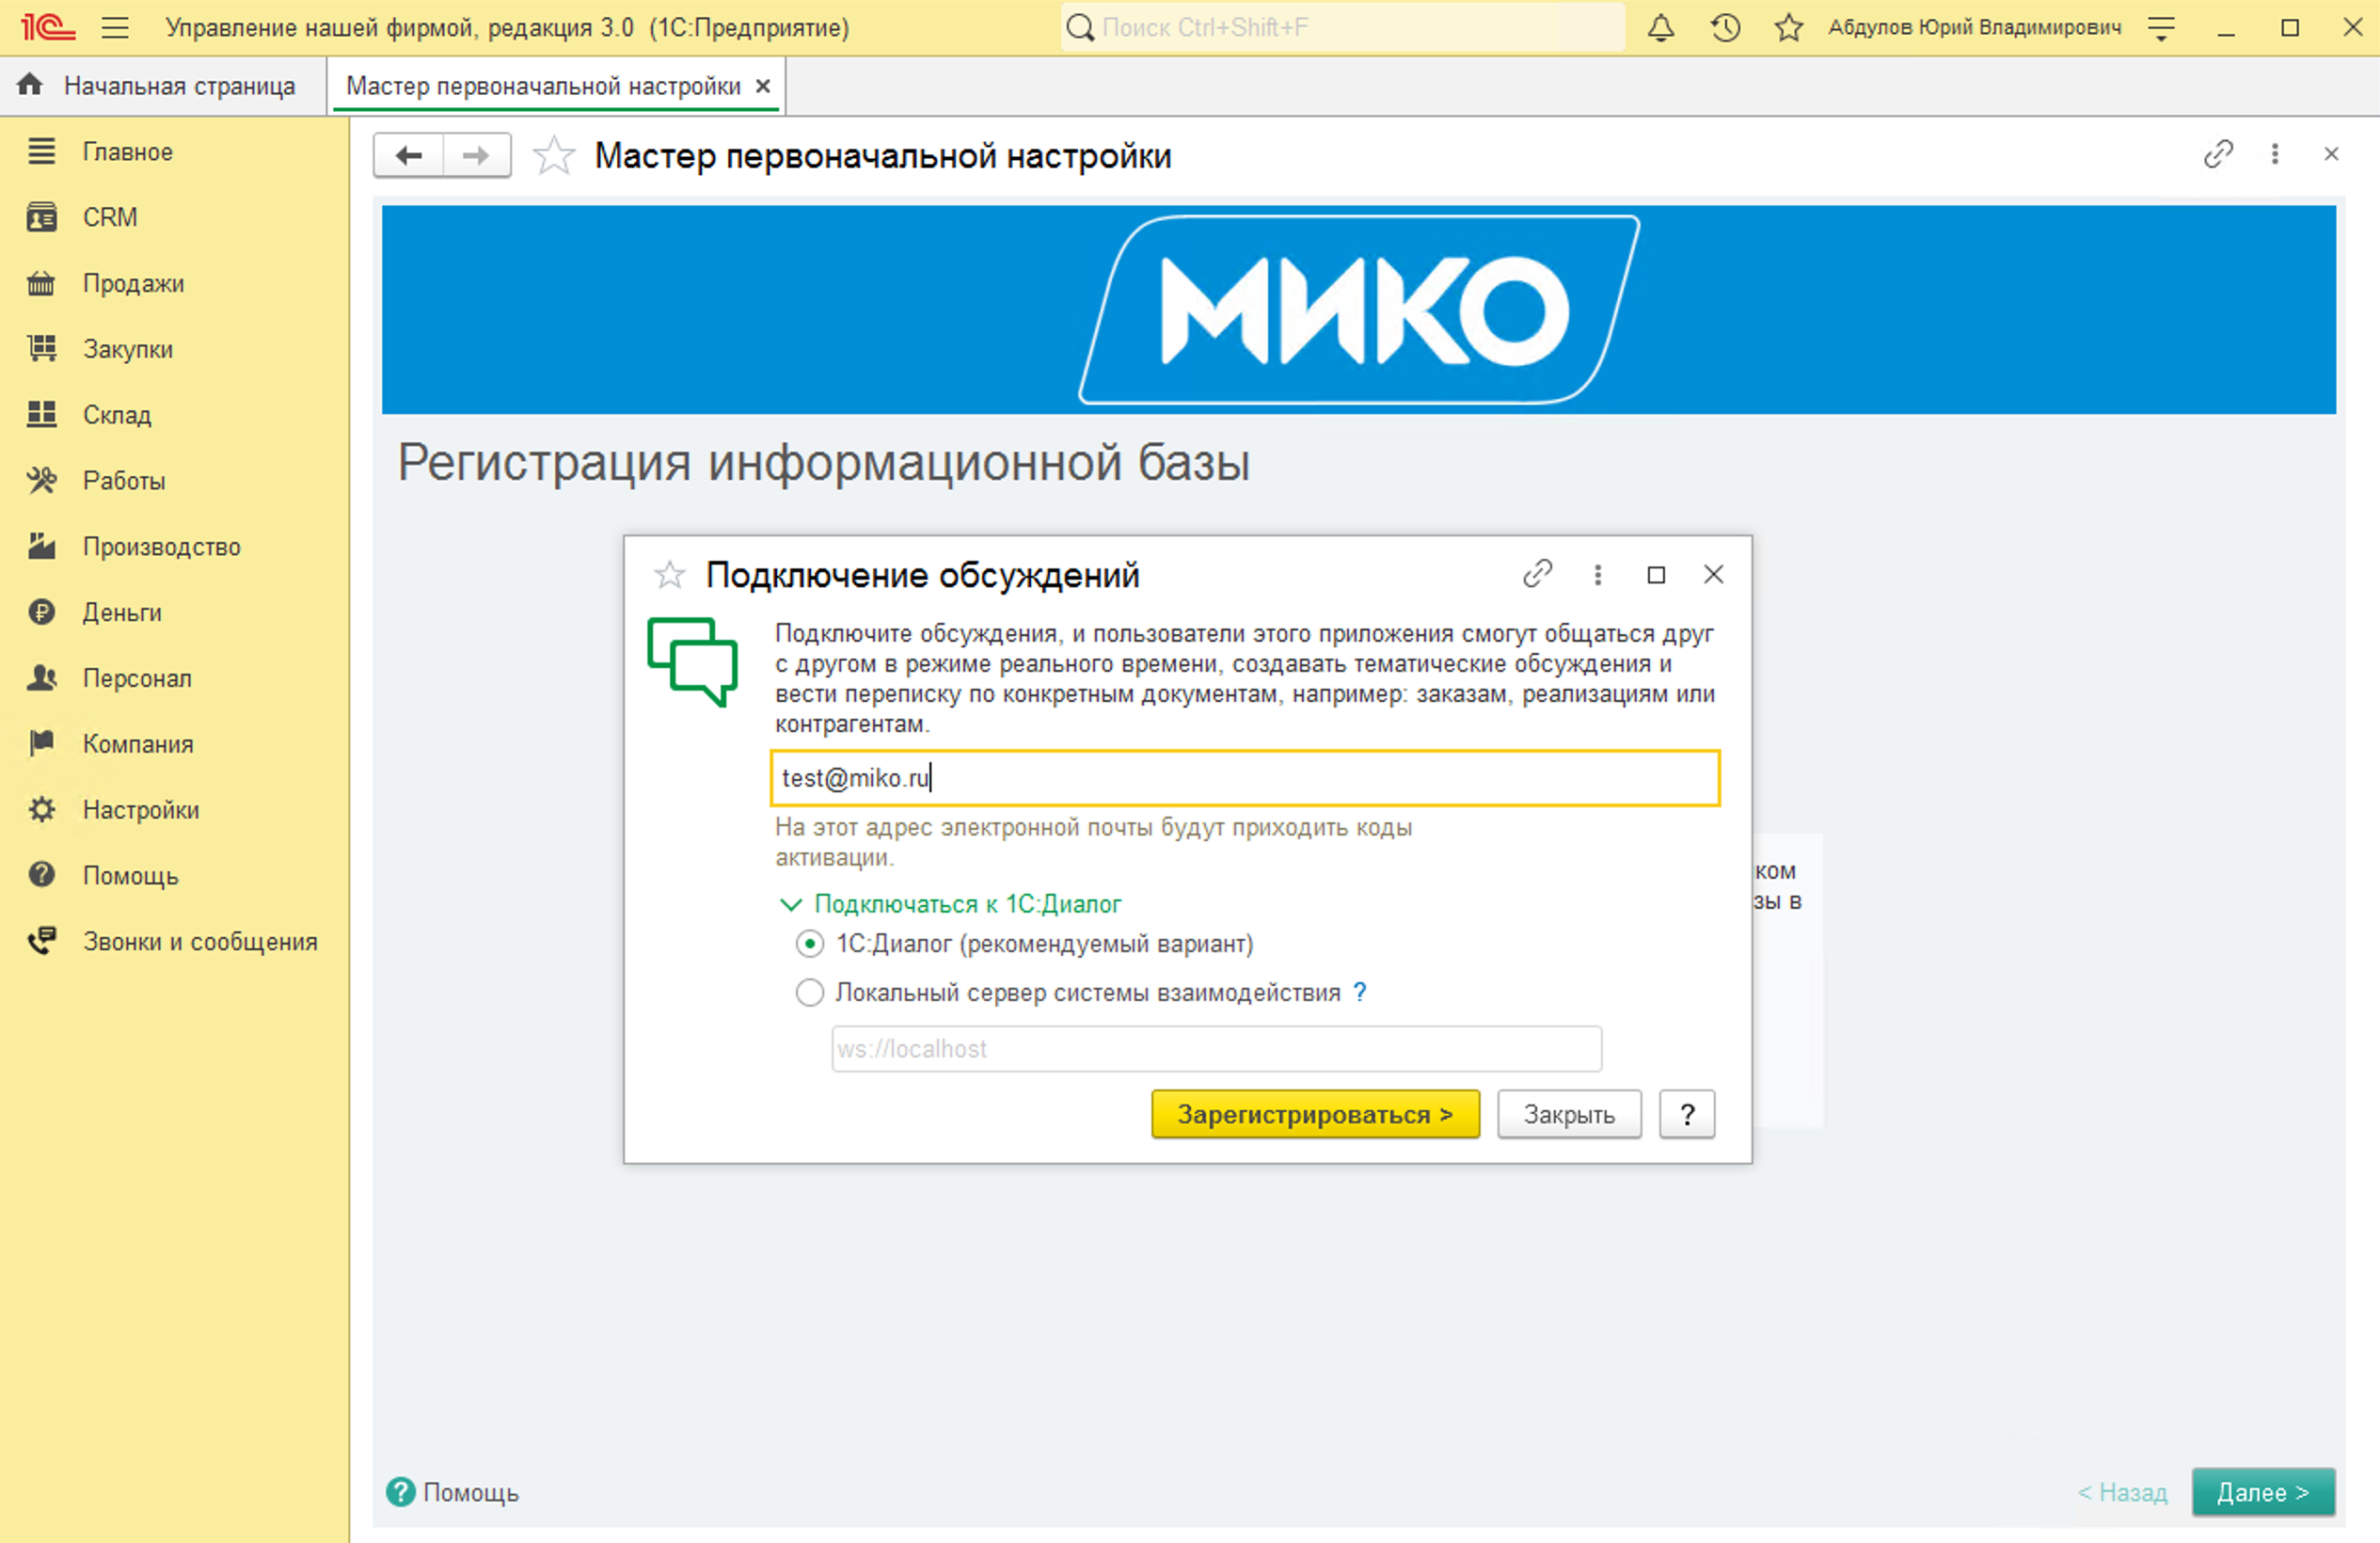
Task: Open the dialog's more options menu
Action: (x=1597, y=575)
